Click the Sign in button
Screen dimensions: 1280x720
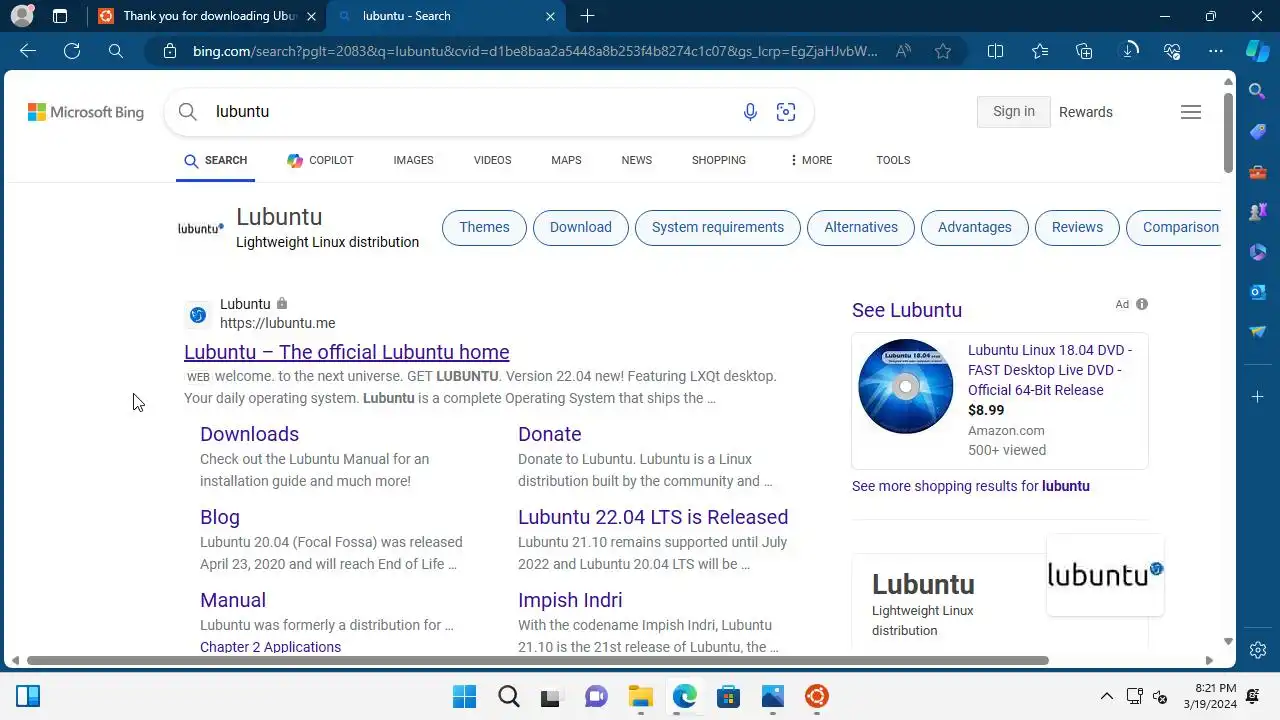[x=1014, y=112]
